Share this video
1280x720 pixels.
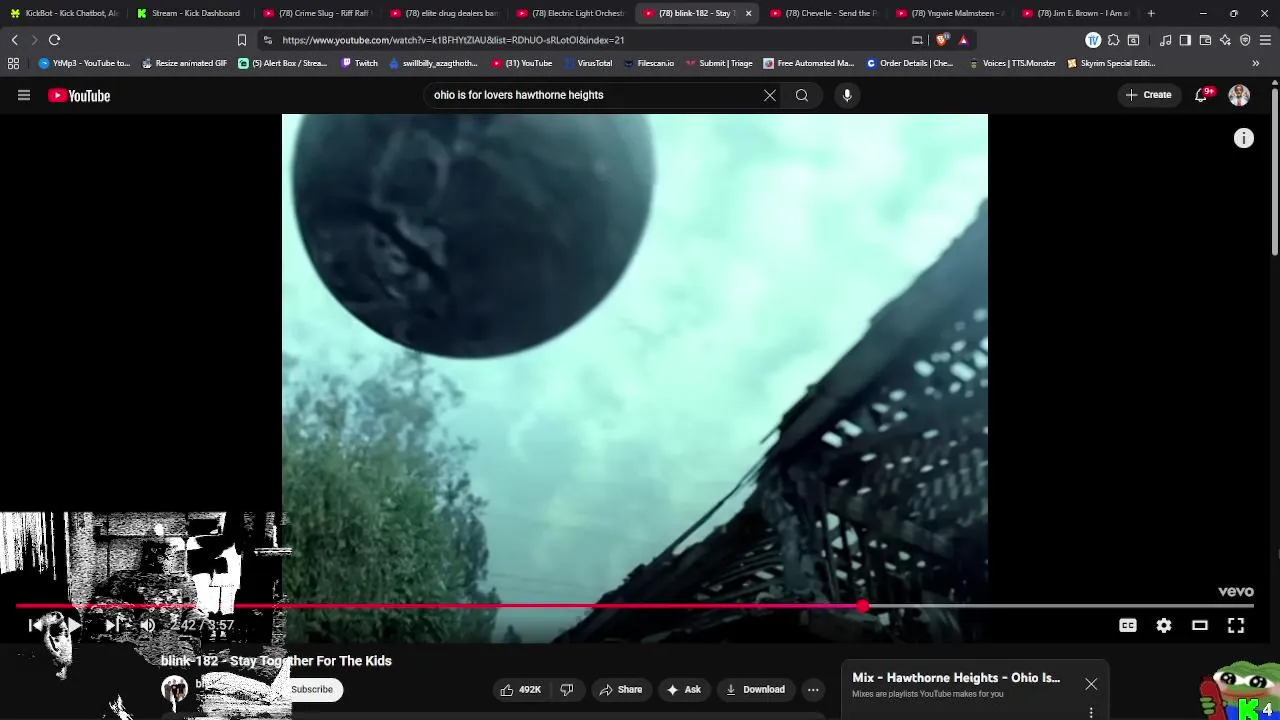(x=621, y=689)
